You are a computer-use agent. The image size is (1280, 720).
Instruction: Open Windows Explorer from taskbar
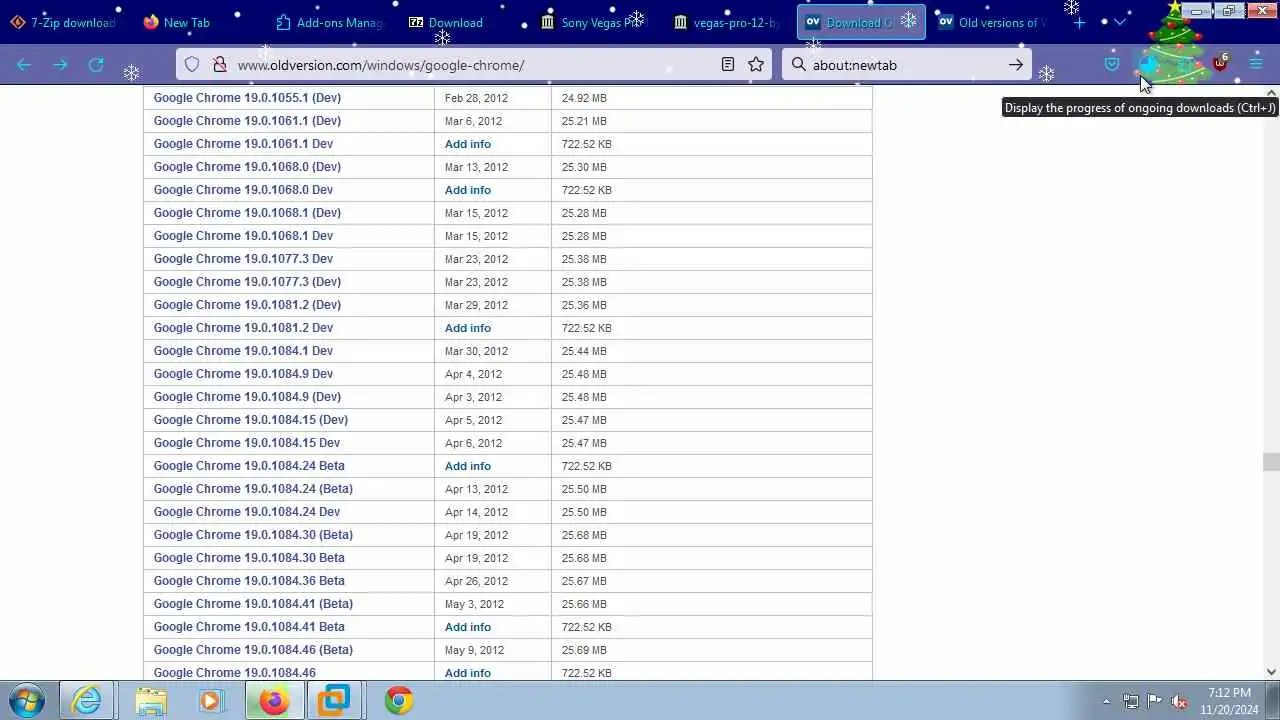pos(151,701)
